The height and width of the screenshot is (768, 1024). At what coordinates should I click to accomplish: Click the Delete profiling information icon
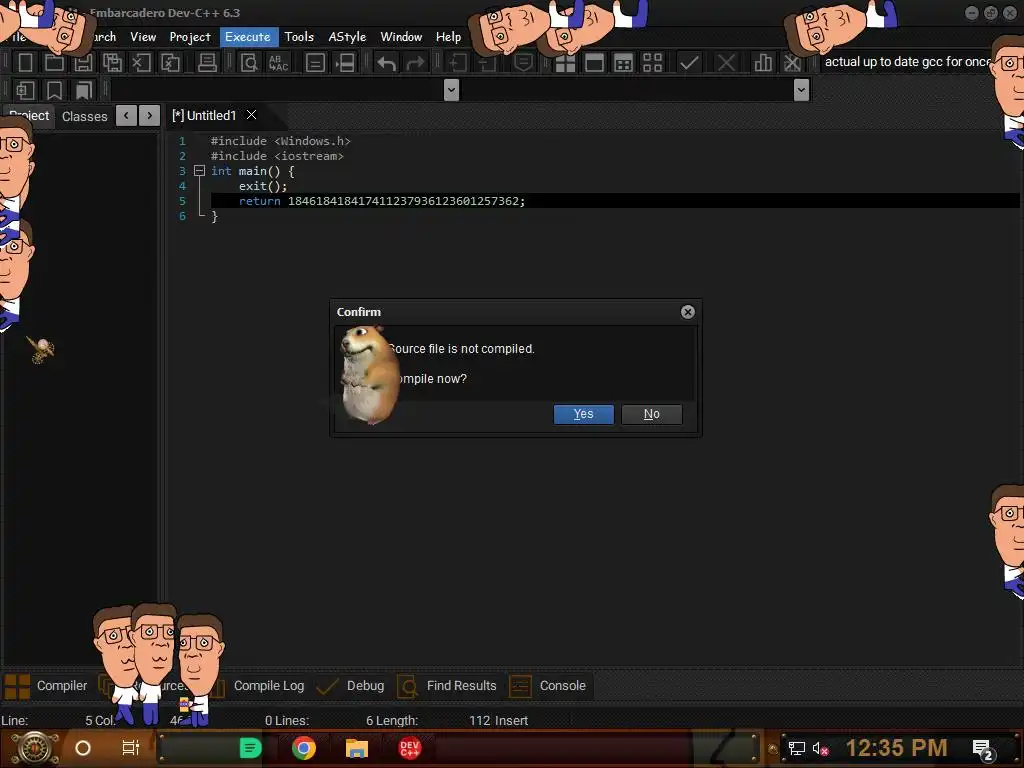click(x=792, y=63)
